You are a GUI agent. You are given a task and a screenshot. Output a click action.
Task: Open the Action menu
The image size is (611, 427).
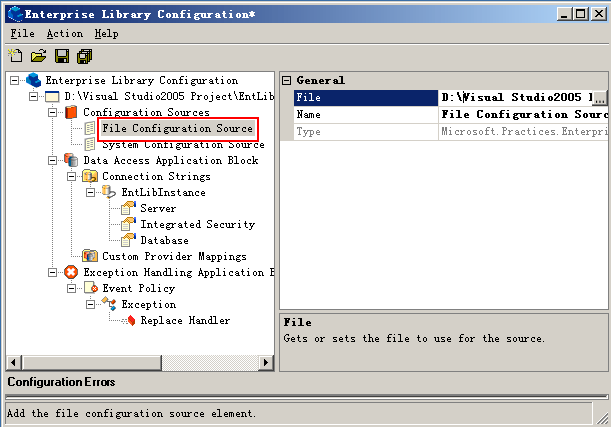pyautogui.click(x=65, y=33)
